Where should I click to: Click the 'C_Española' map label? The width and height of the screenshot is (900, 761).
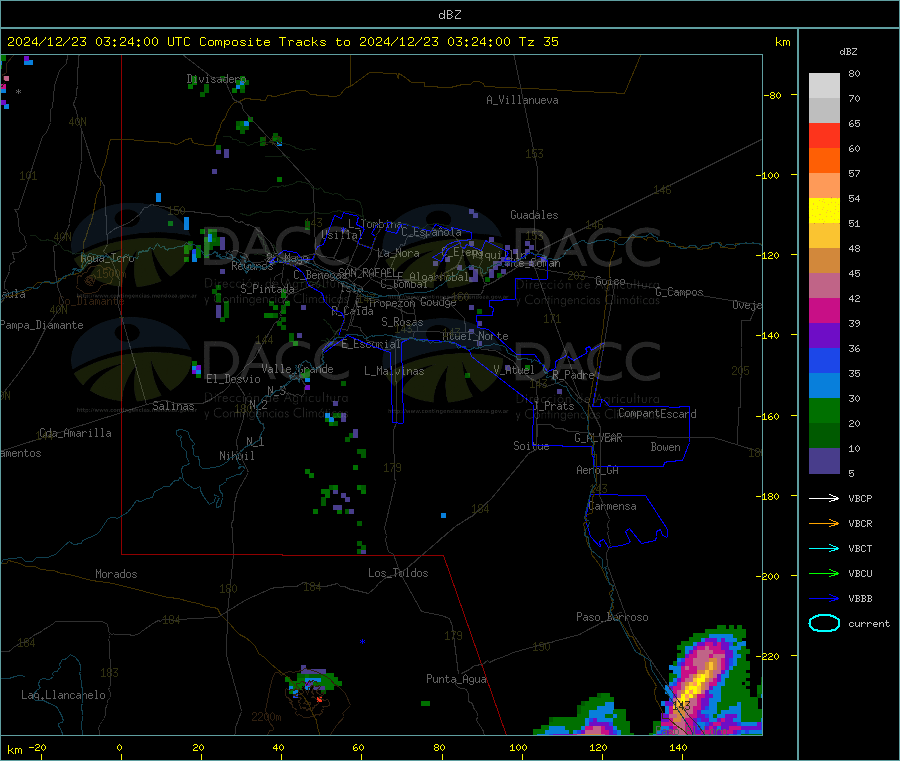(431, 232)
